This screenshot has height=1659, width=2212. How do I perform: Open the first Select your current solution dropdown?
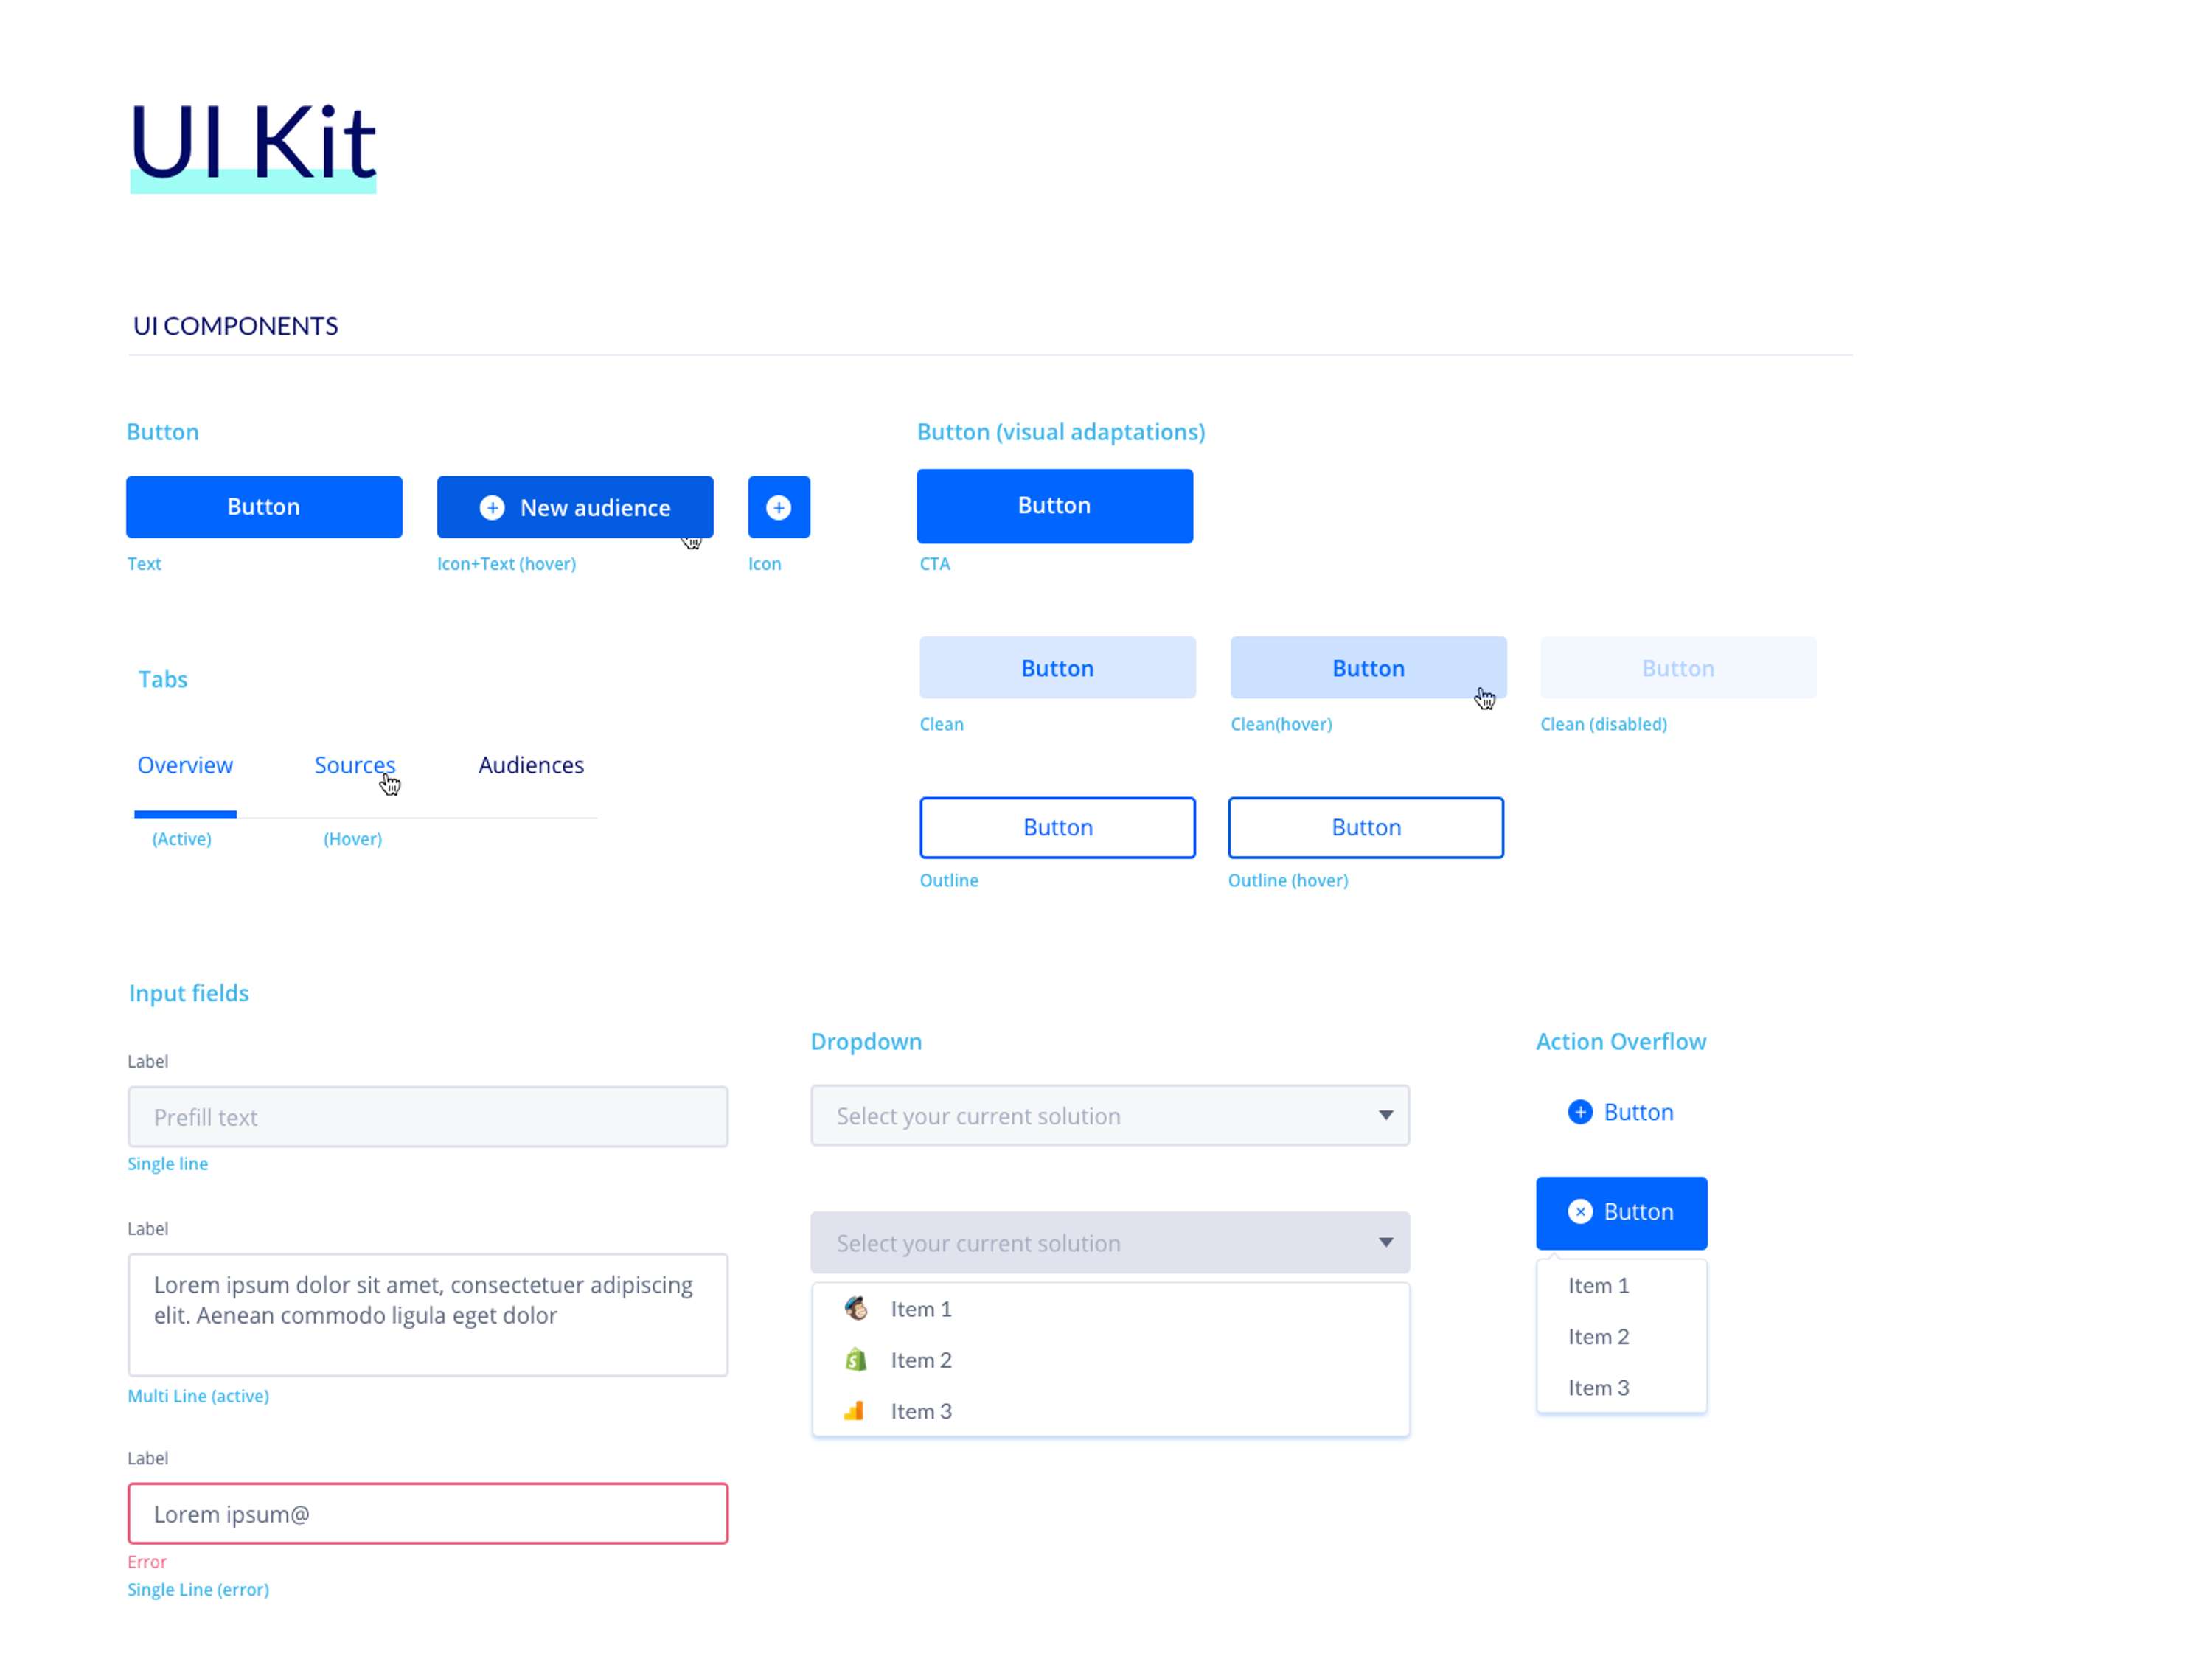point(1110,1115)
